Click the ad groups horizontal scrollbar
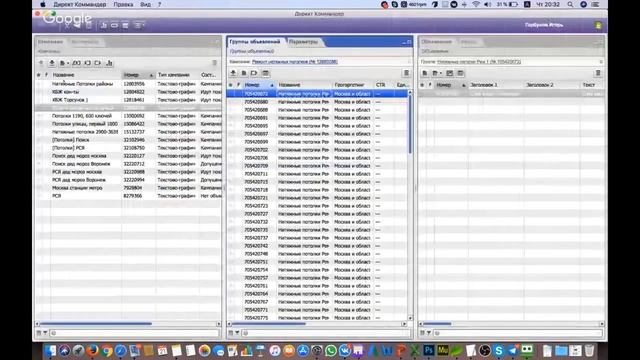Viewport: 640px width, 360px height. (269, 324)
